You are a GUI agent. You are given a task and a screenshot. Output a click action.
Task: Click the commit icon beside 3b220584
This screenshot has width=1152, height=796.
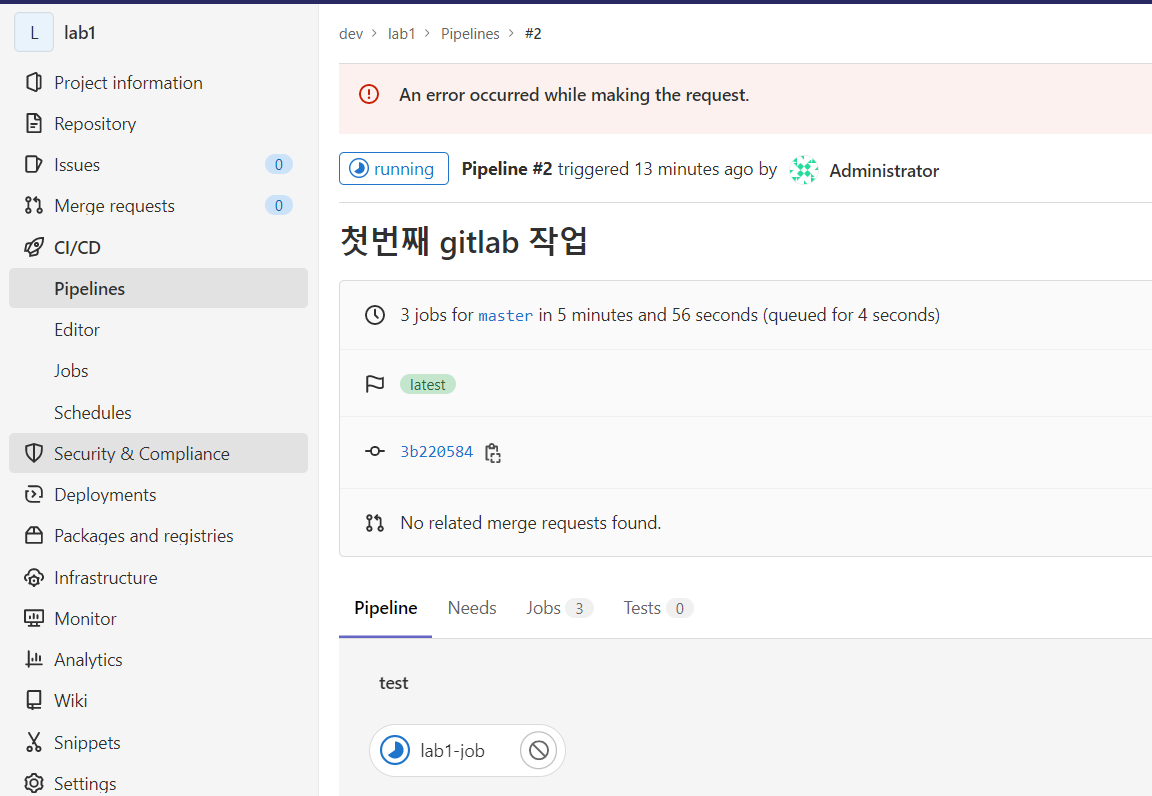[x=375, y=451]
